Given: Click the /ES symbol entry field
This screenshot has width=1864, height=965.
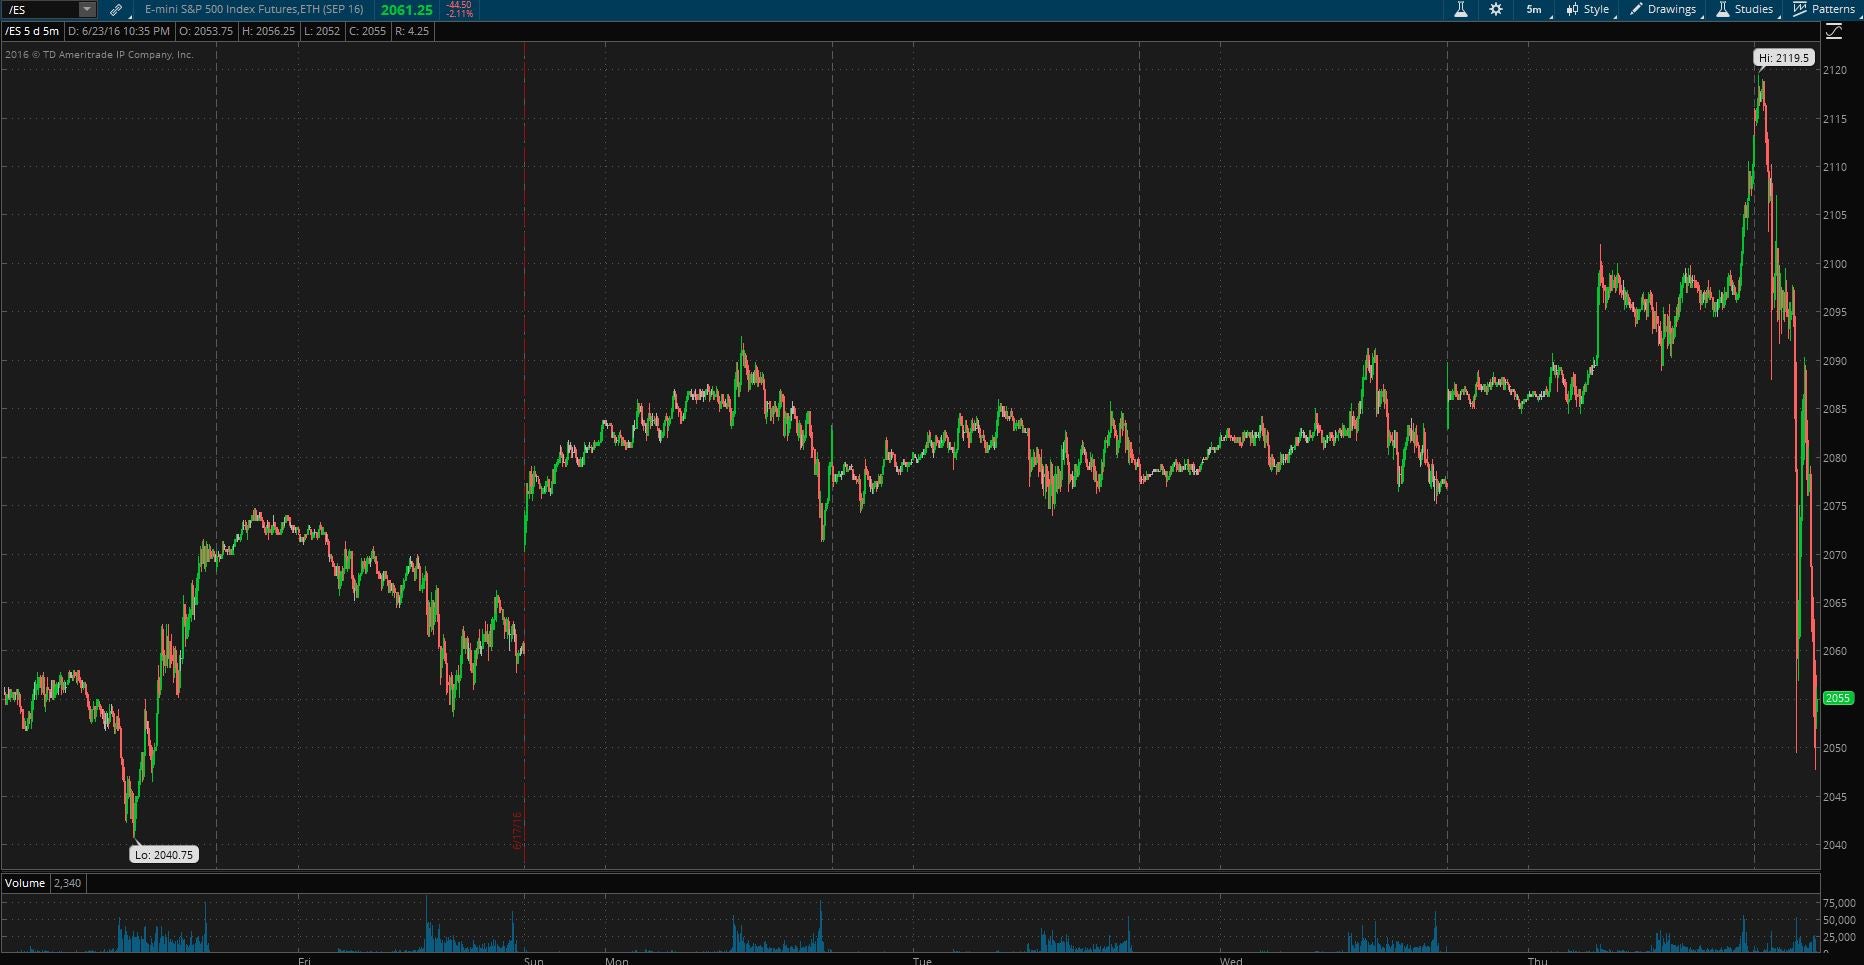Looking at the screenshot, I should pos(41,10).
